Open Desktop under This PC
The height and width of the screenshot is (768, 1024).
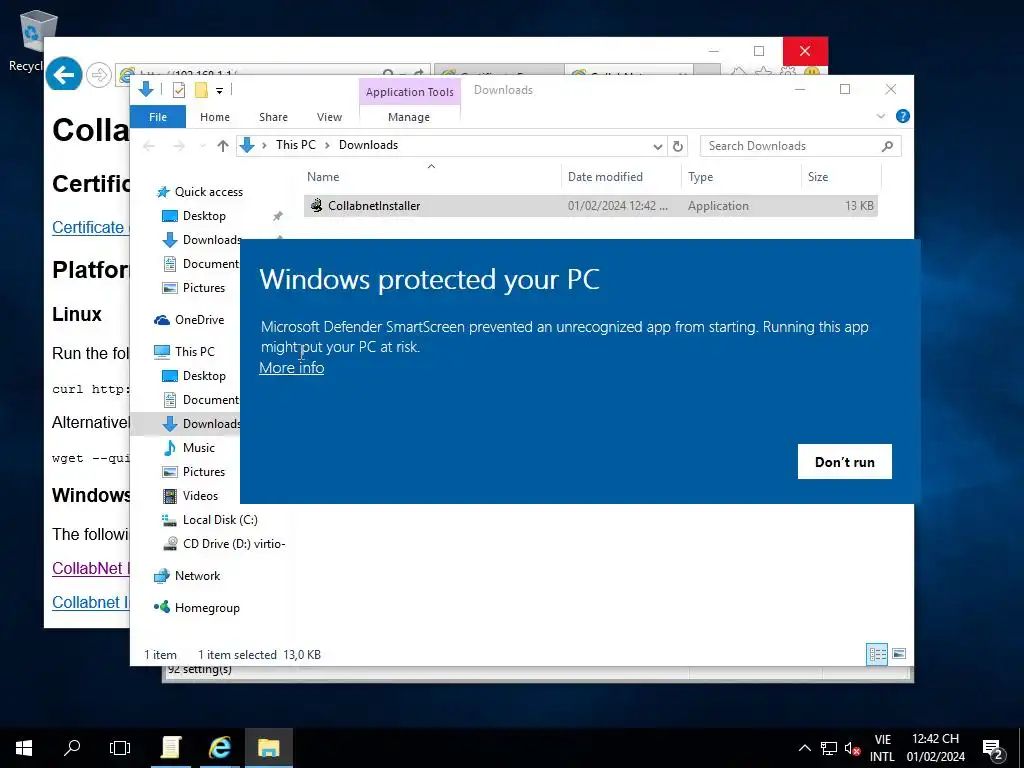point(204,376)
